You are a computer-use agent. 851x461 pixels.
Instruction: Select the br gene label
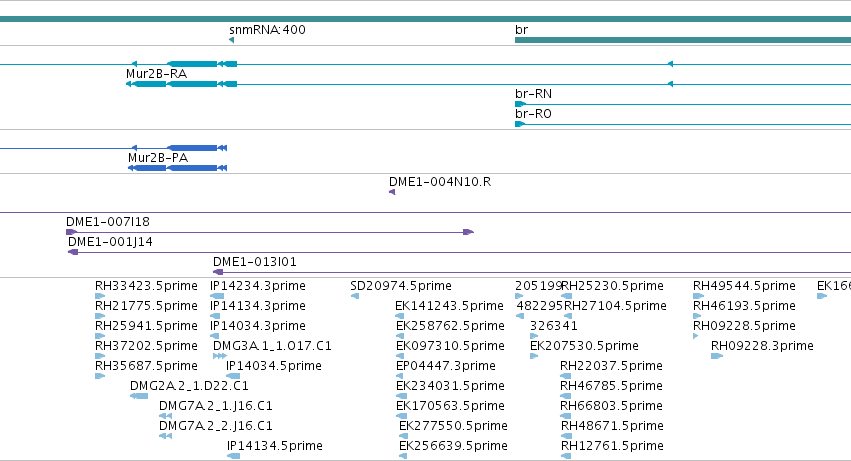tap(521, 30)
